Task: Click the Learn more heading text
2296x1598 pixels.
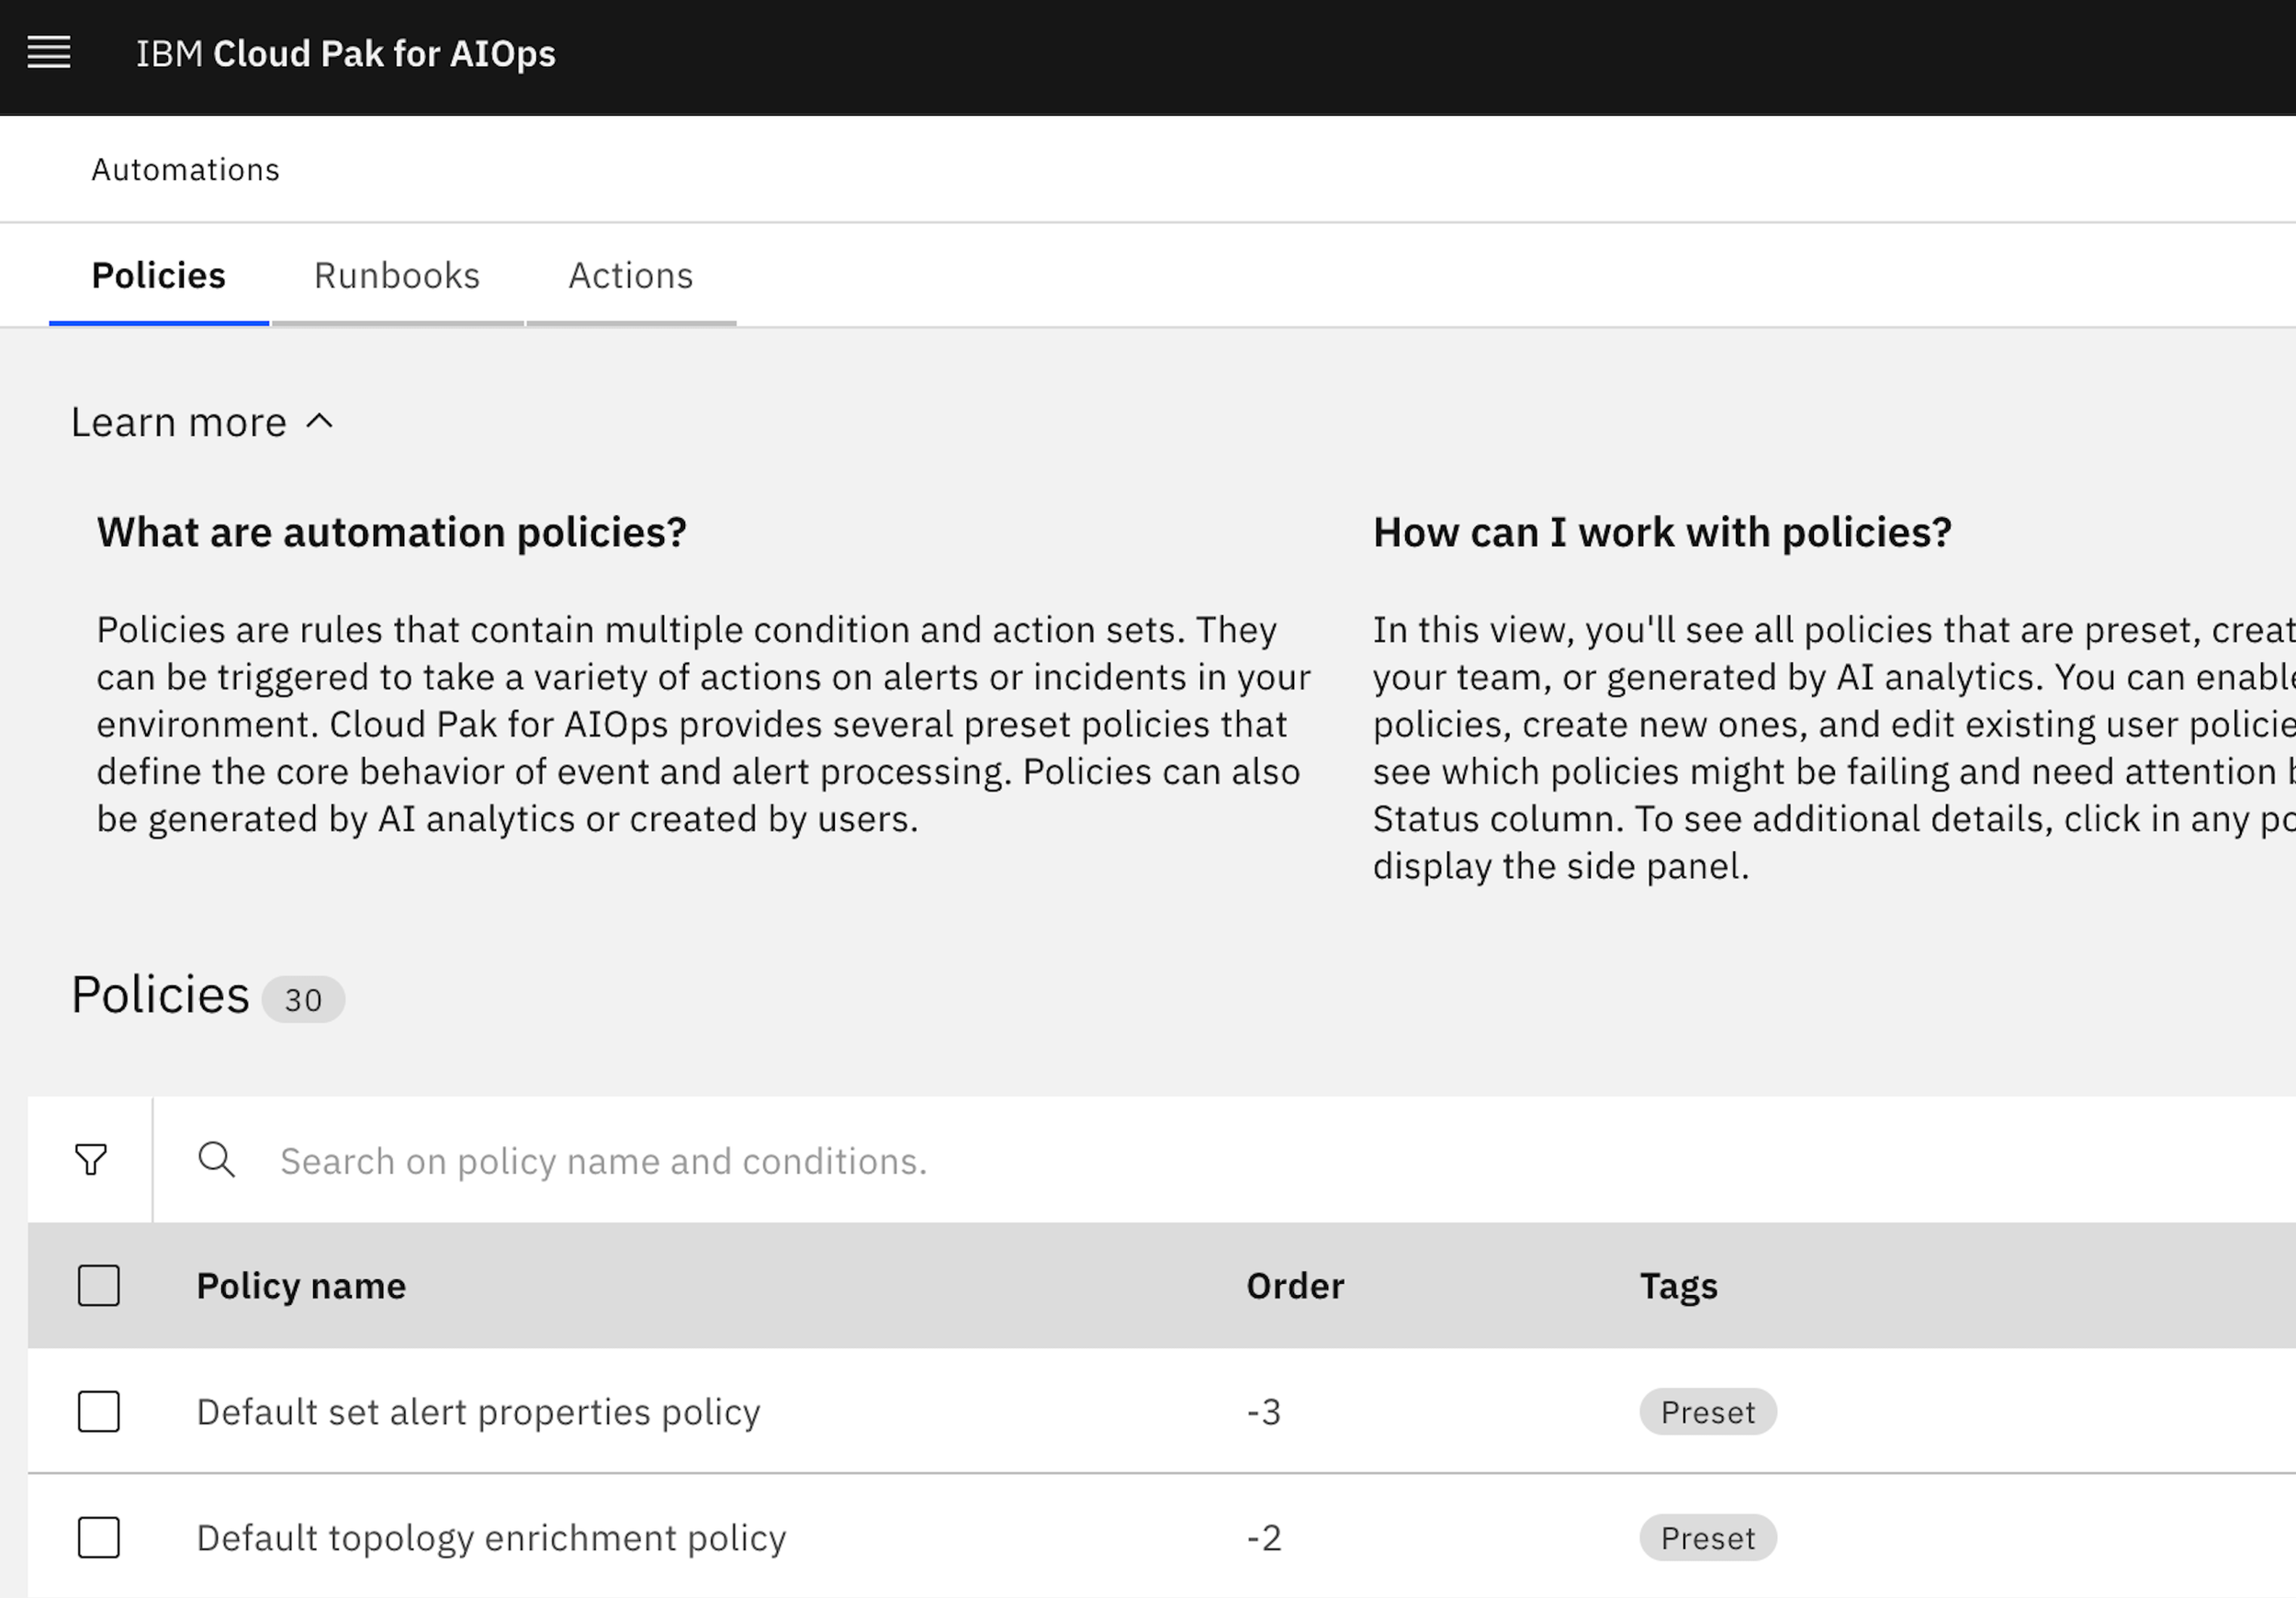Action: (x=179, y=423)
